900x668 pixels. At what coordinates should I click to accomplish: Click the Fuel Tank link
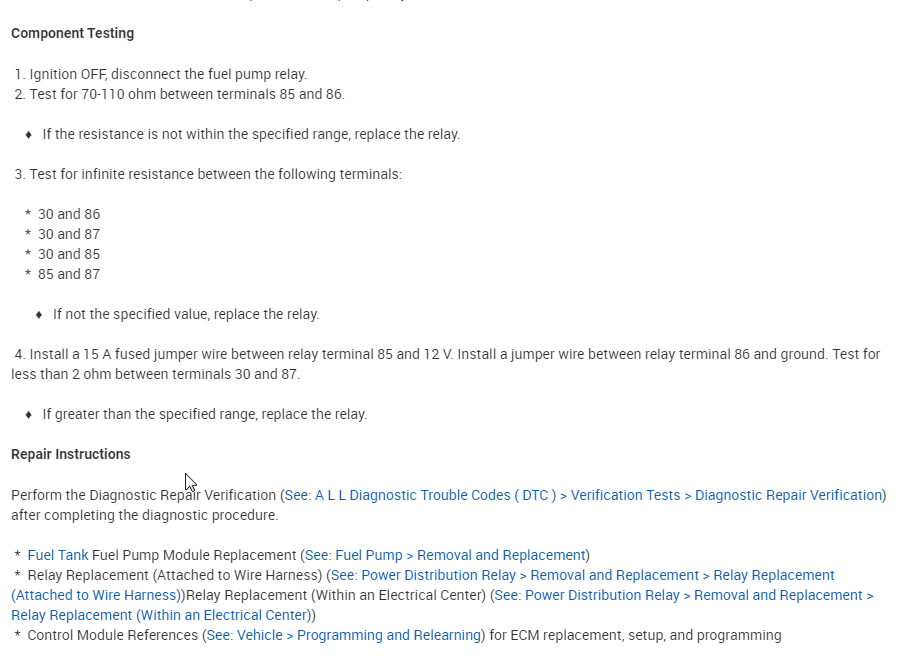pos(58,555)
